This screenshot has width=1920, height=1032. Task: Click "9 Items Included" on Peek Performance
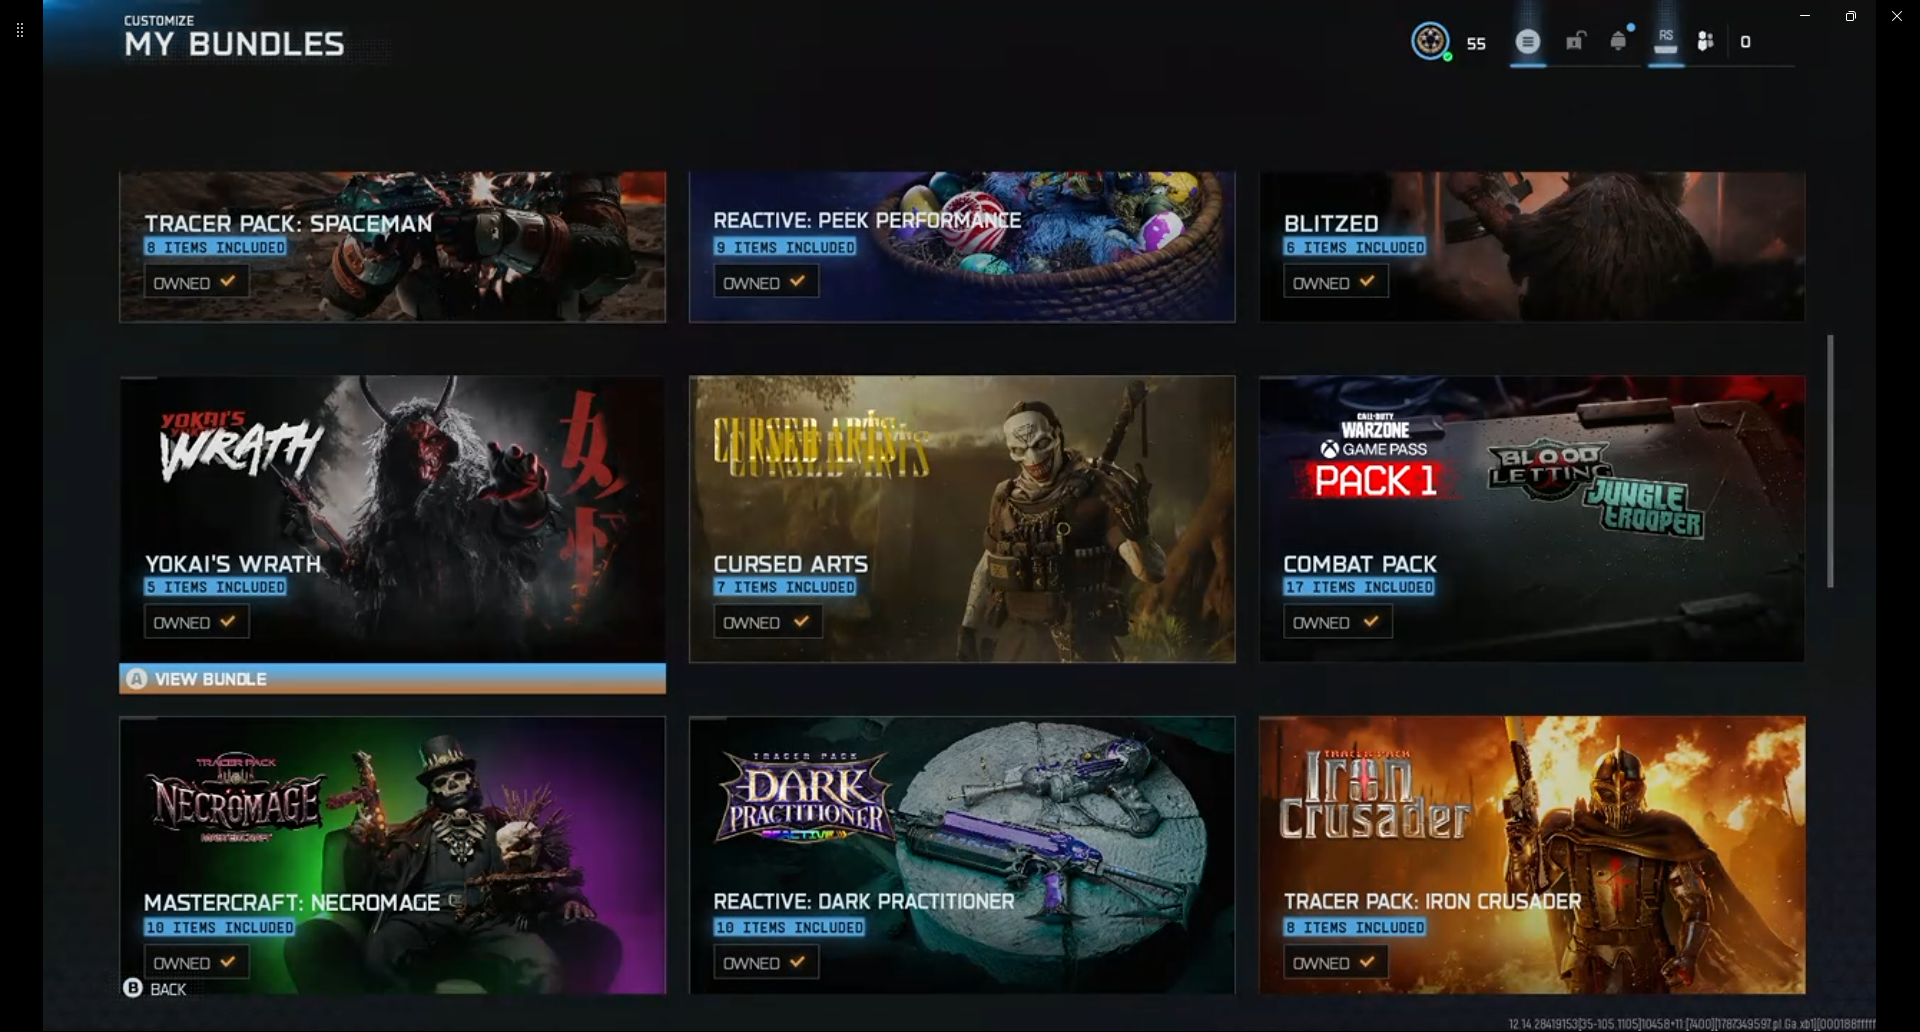pos(785,247)
